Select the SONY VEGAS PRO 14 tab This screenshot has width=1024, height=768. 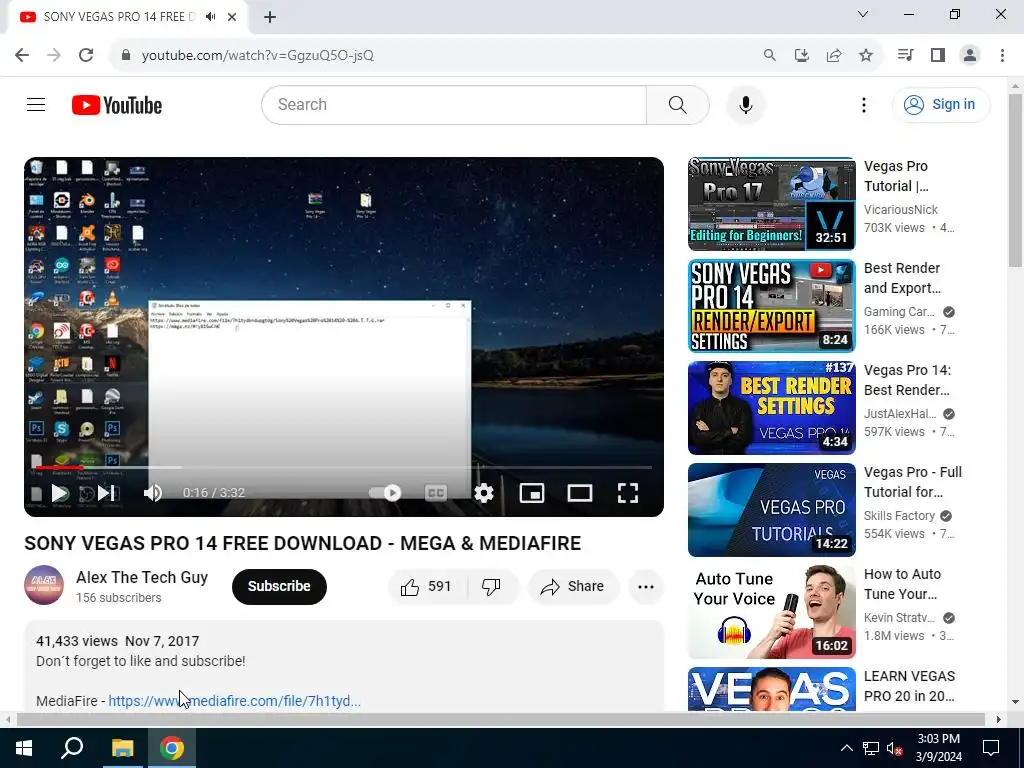(119, 17)
